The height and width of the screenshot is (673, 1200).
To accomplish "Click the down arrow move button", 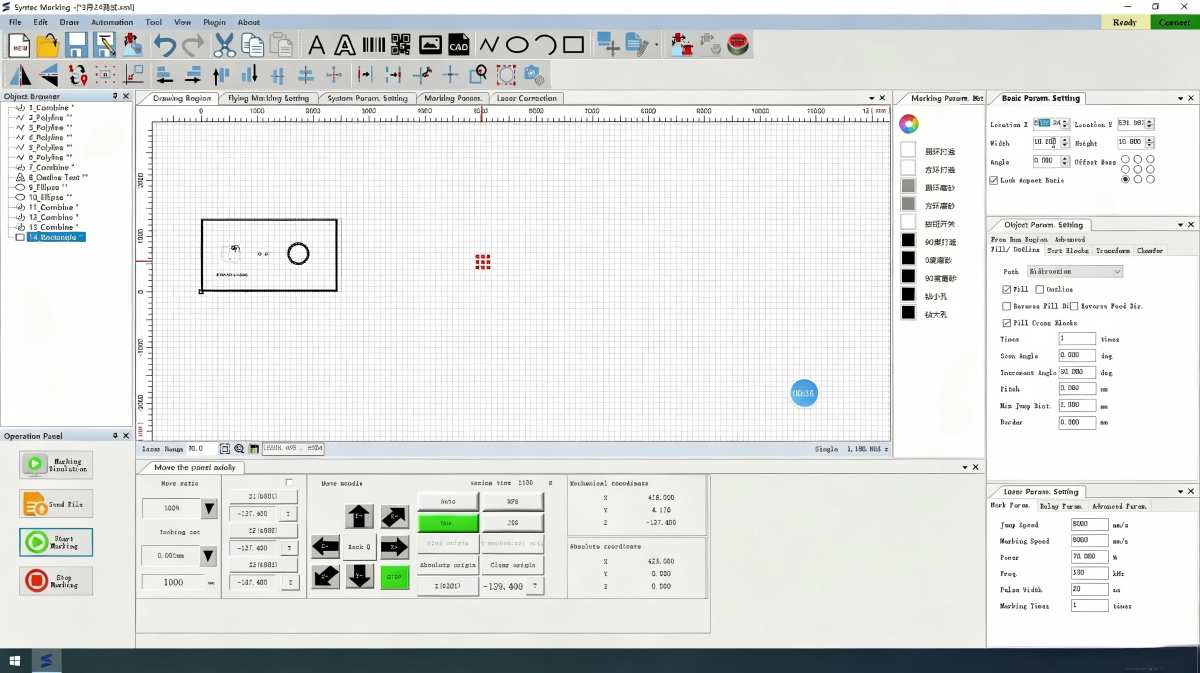I will click(x=359, y=576).
